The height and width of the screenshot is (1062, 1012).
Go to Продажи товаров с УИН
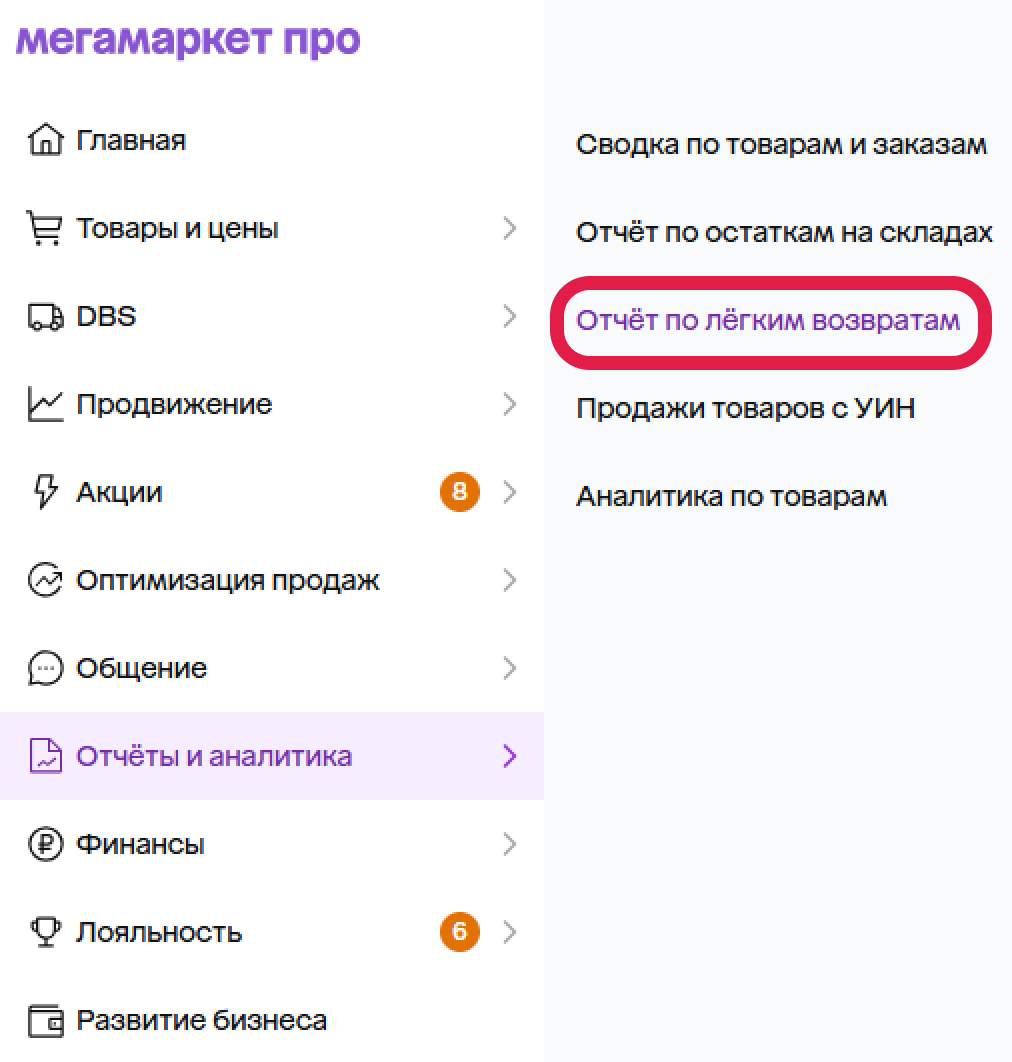tap(746, 408)
